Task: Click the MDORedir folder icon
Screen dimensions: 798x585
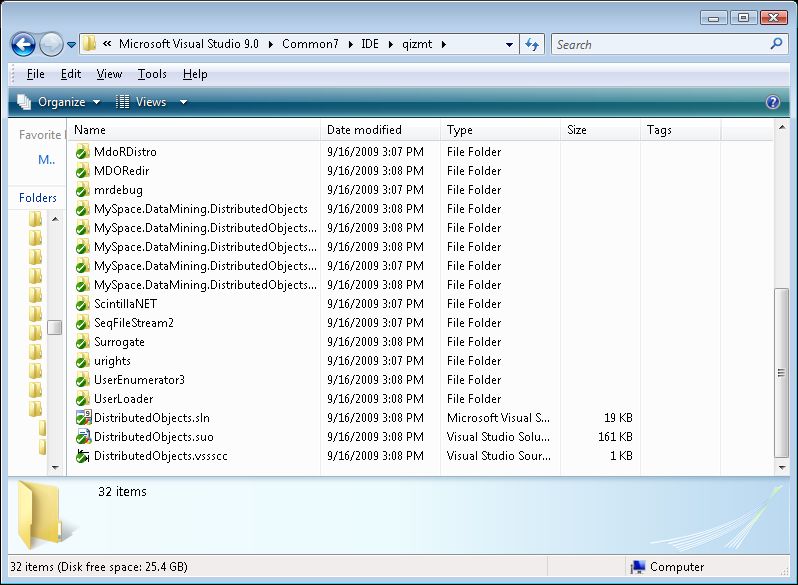Action: tap(82, 171)
